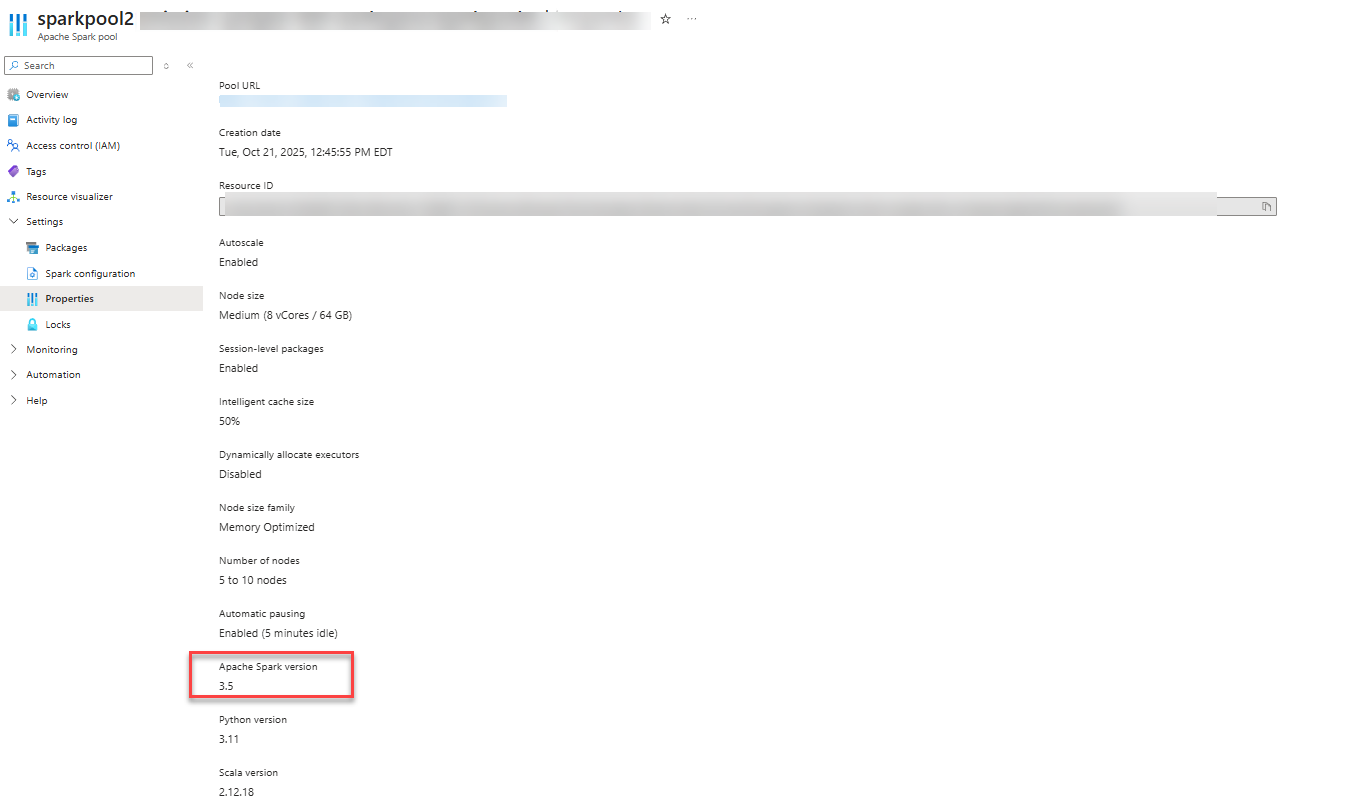
Task: Click the Scala version '2.12.18' value
Action: [236, 792]
